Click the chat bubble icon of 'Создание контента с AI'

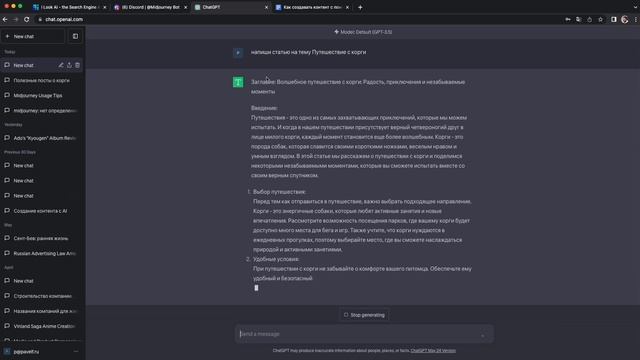tap(7, 211)
